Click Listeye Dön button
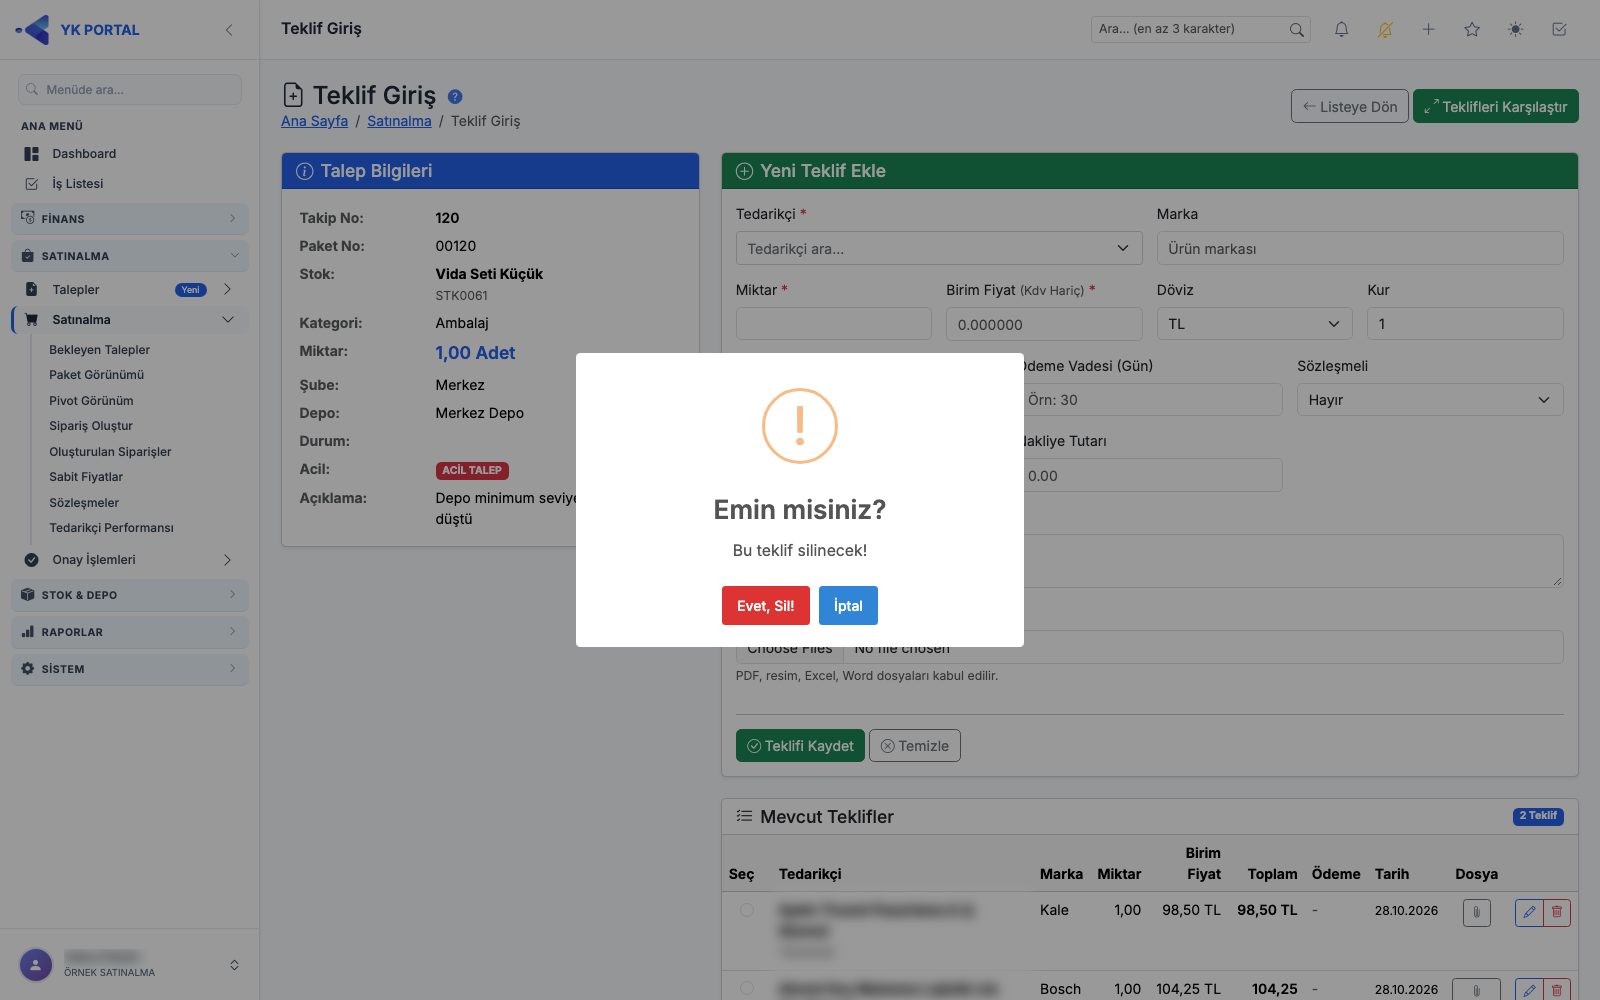 pos(1350,106)
